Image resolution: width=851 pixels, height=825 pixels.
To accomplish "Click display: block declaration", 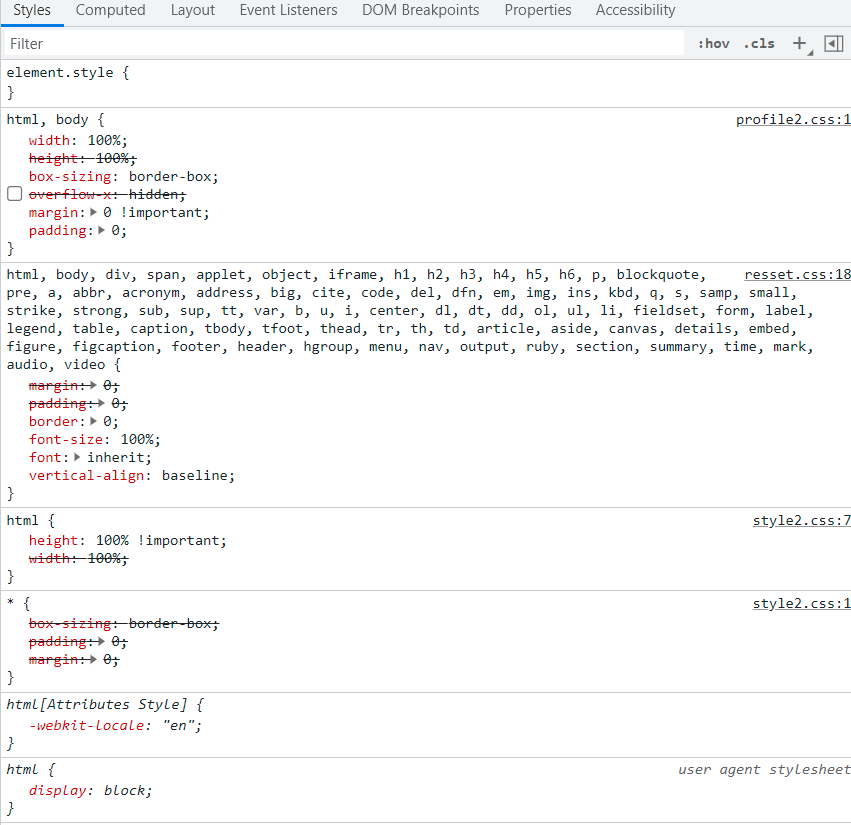I will [90, 790].
